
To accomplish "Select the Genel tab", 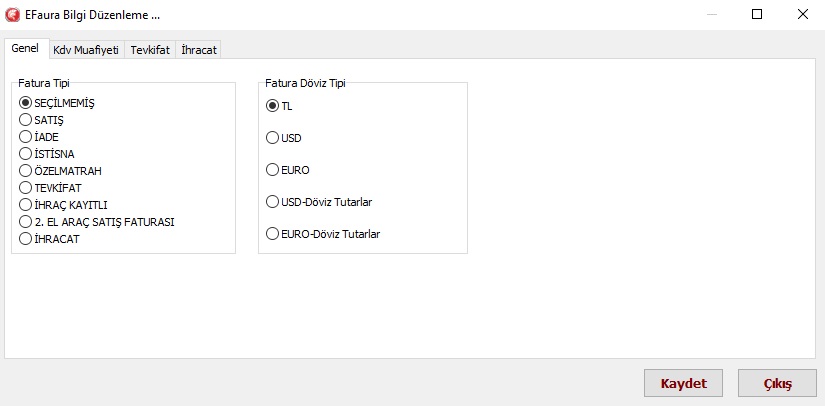I will point(25,48).
